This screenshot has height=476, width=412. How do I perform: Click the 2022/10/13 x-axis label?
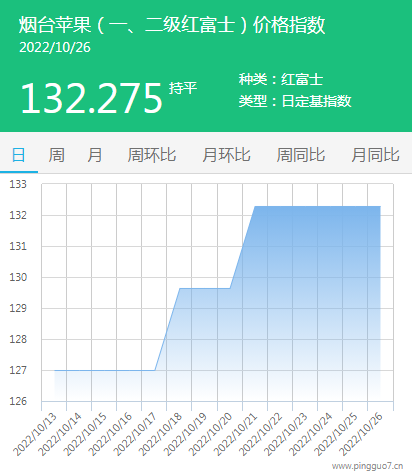pos(35,435)
